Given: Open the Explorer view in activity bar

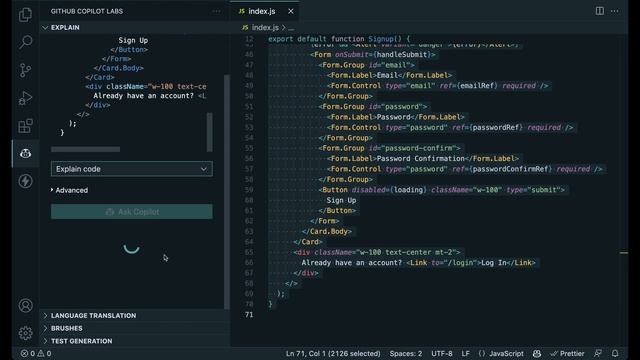Looking at the screenshot, I should coord(25,15).
